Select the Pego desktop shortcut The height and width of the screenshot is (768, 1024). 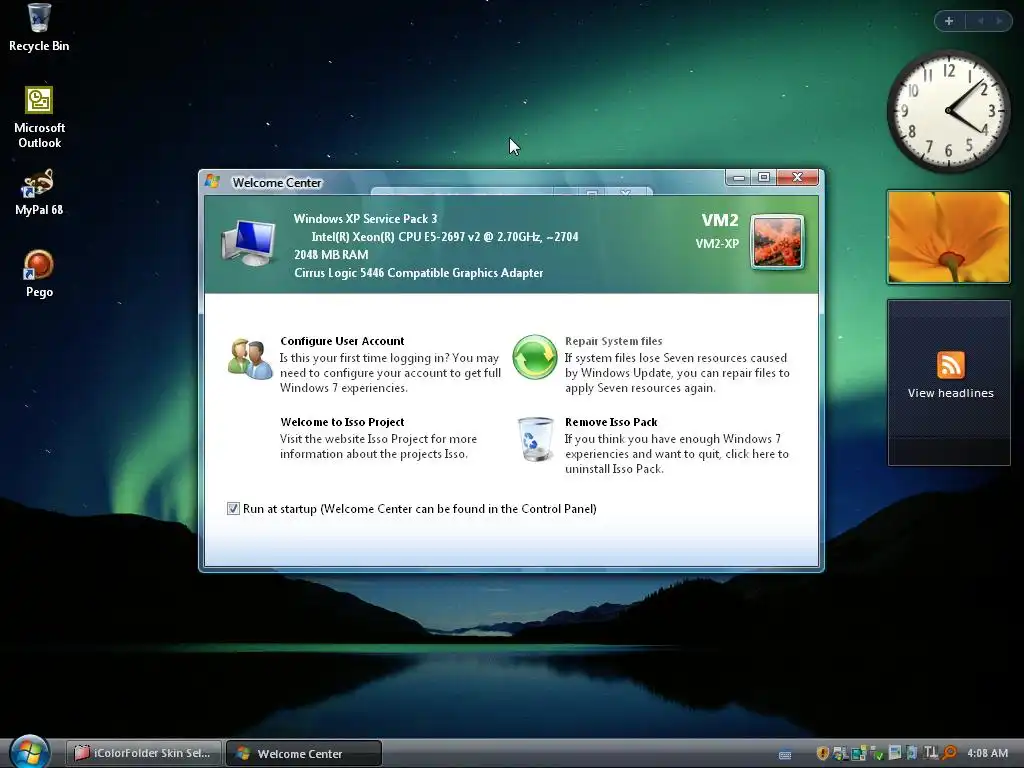click(39, 274)
